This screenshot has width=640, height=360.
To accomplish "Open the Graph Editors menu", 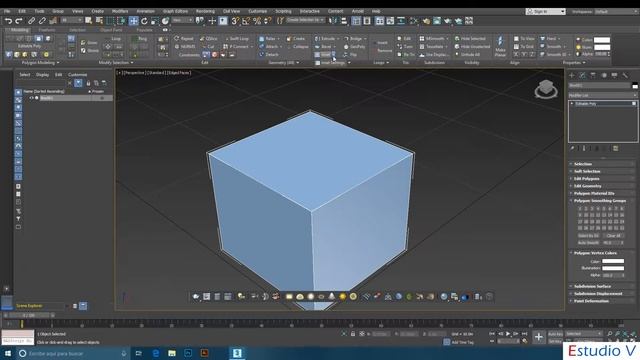I will 175,11.
